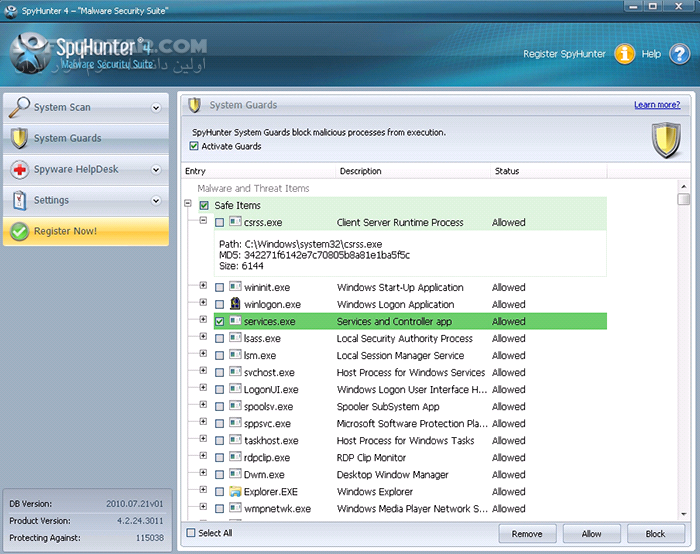Click the sppsvc.exe process icon
The image size is (700, 554).
(235, 422)
